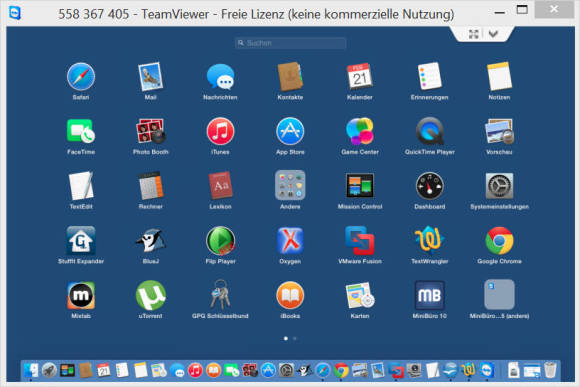Open the Vorschau app in Launchpad
Image resolution: width=580 pixels, height=387 pixels.
(x=499, y=131)
